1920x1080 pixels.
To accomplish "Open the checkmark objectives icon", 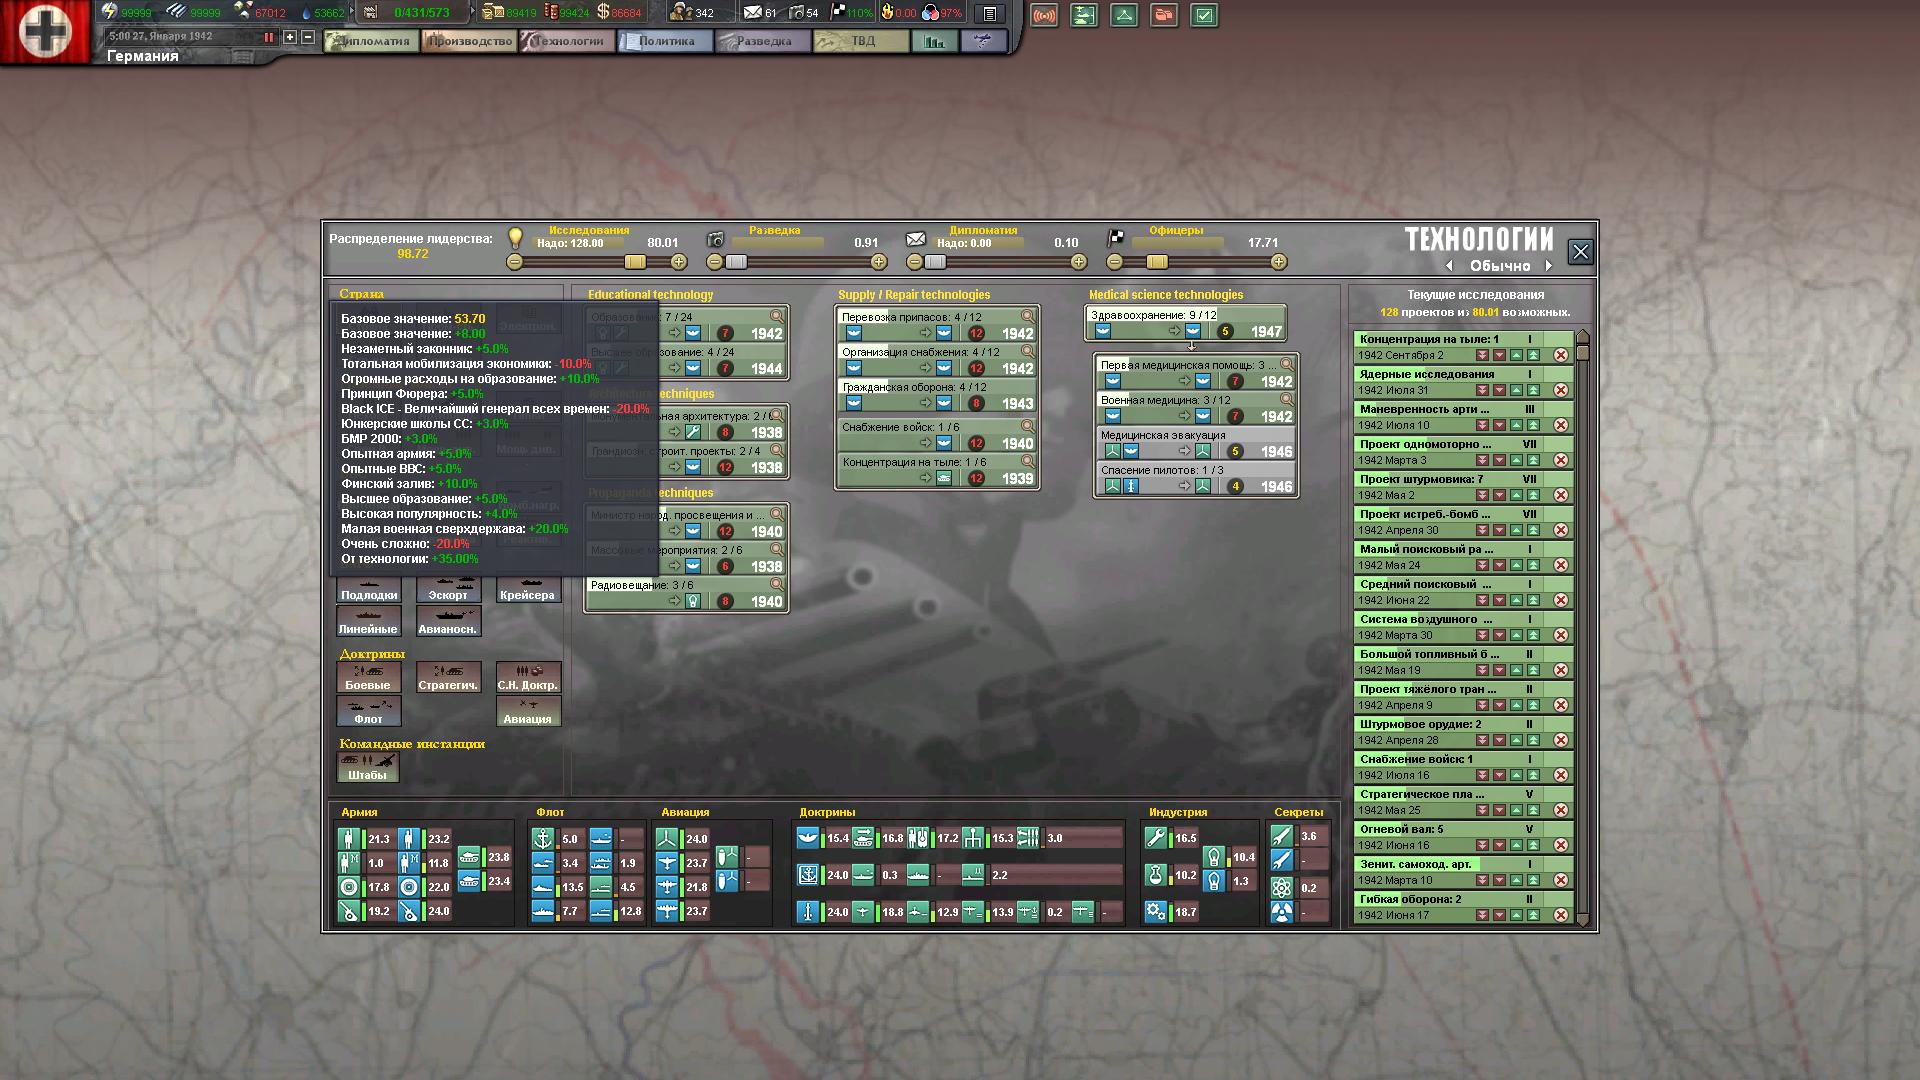I will coord(1204,15).
